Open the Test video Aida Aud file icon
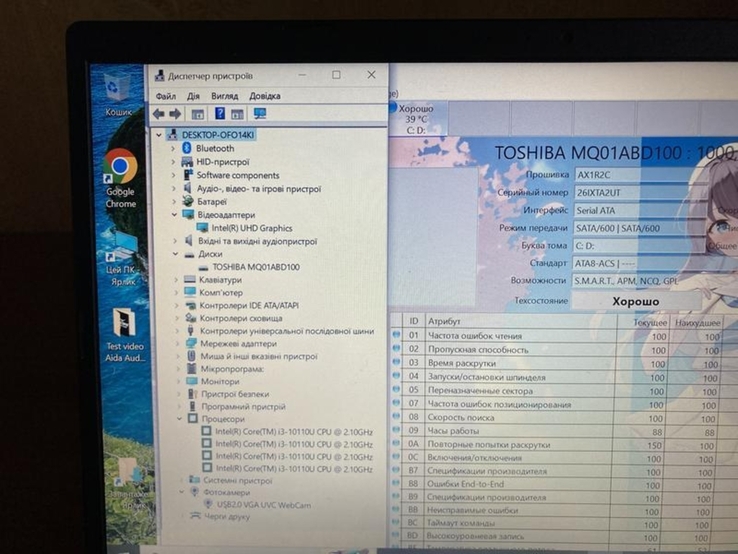 coord(124,335)
